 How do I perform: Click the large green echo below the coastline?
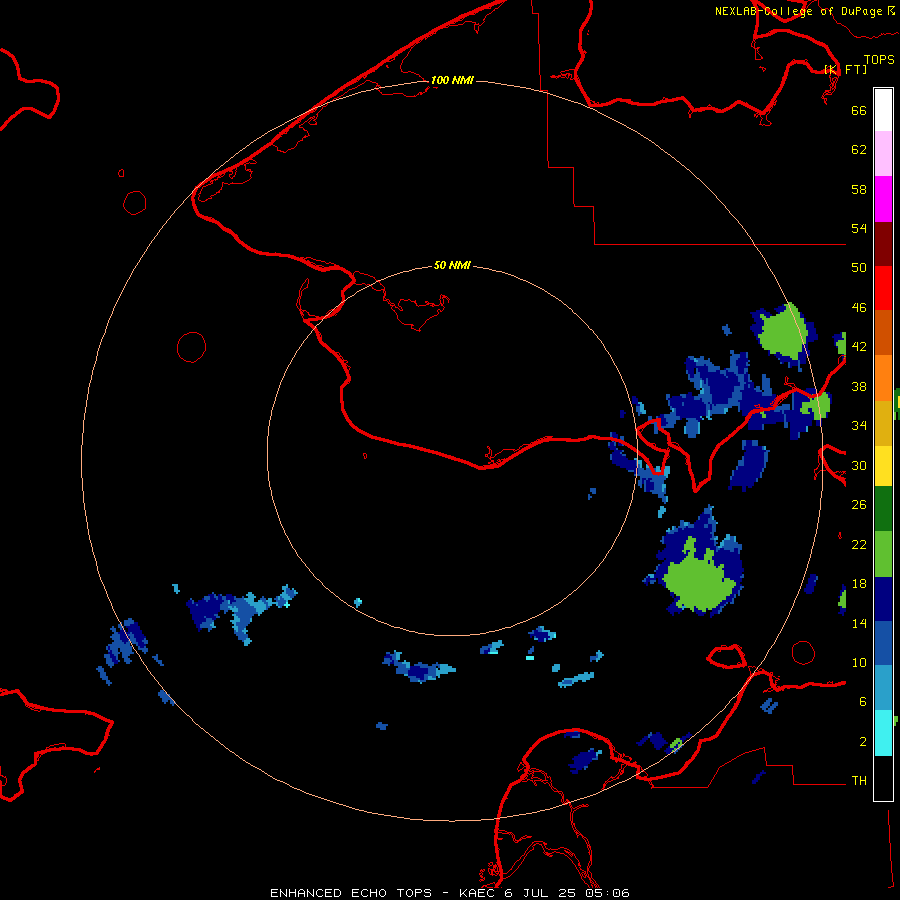tap(697, 580)
